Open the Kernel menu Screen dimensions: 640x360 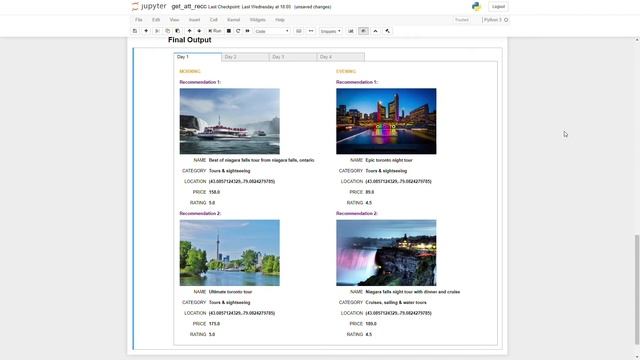point(233,20)
